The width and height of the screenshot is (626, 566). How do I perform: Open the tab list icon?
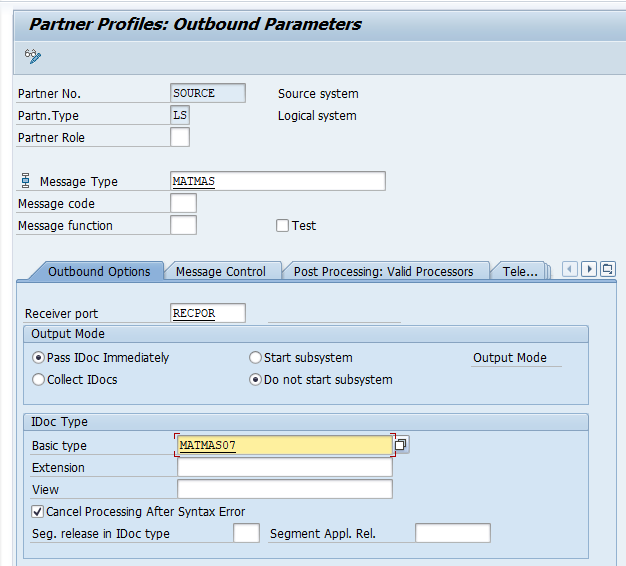pos(607,269)
